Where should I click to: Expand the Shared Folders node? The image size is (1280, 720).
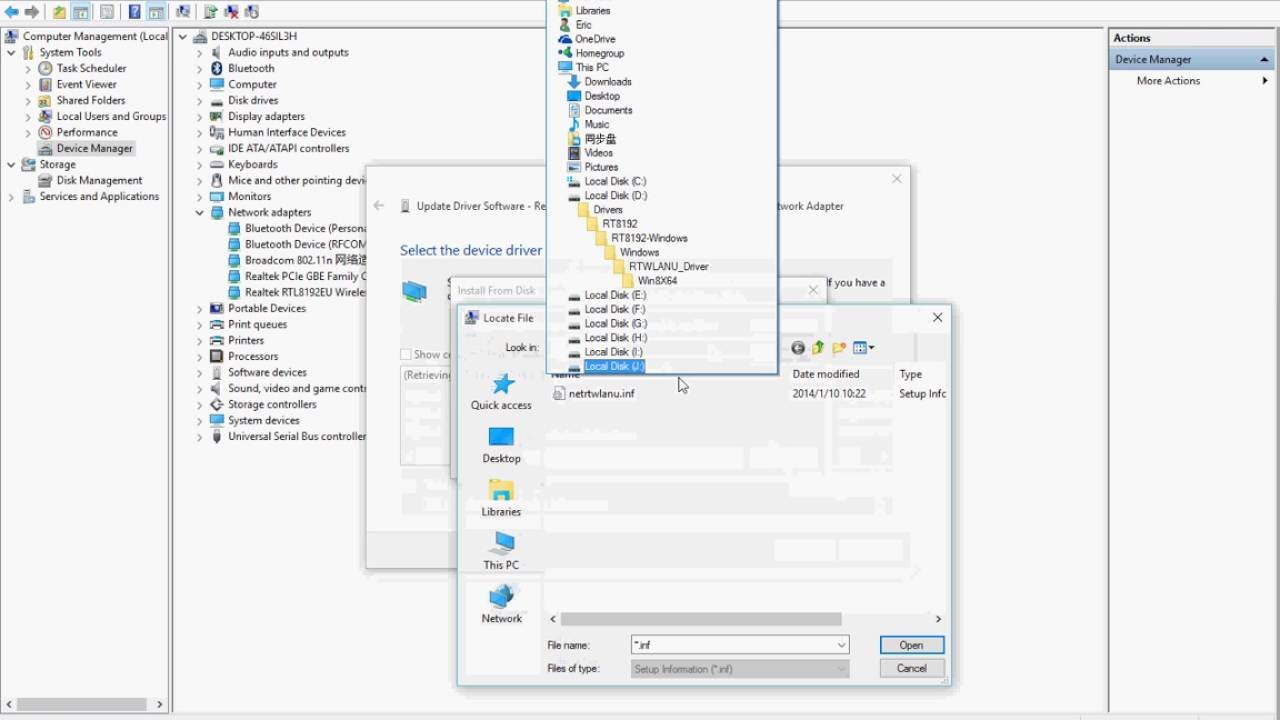coord(28,100)
